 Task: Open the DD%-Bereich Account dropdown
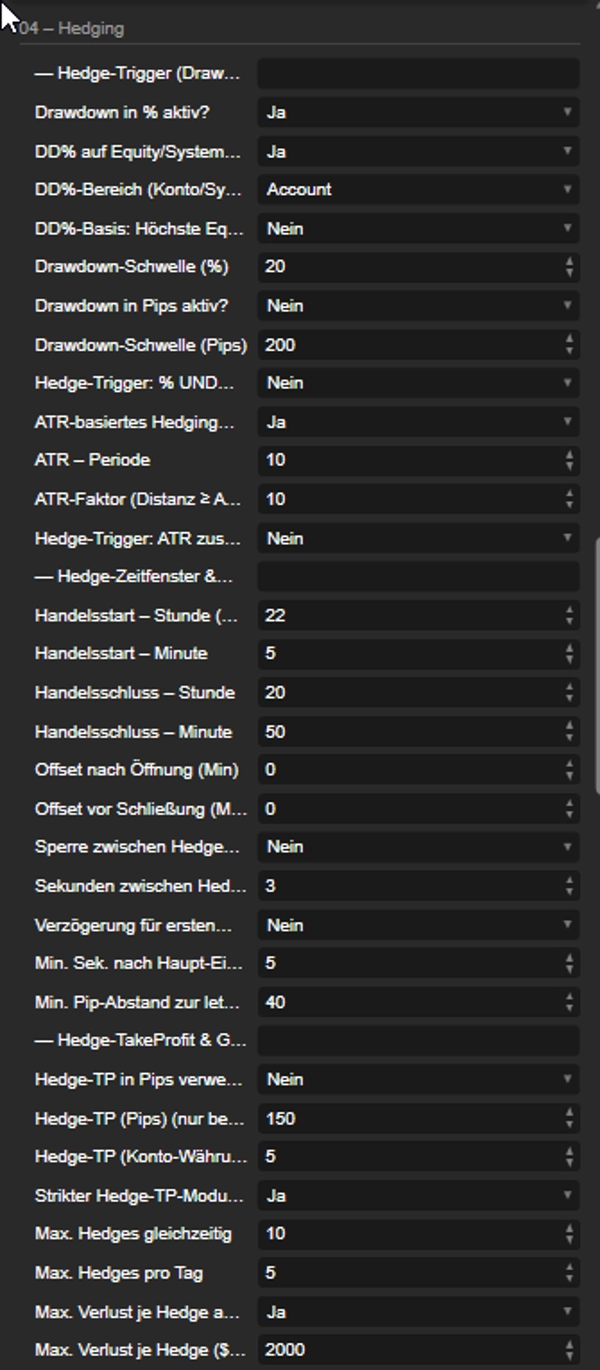(x=418, y=189)
